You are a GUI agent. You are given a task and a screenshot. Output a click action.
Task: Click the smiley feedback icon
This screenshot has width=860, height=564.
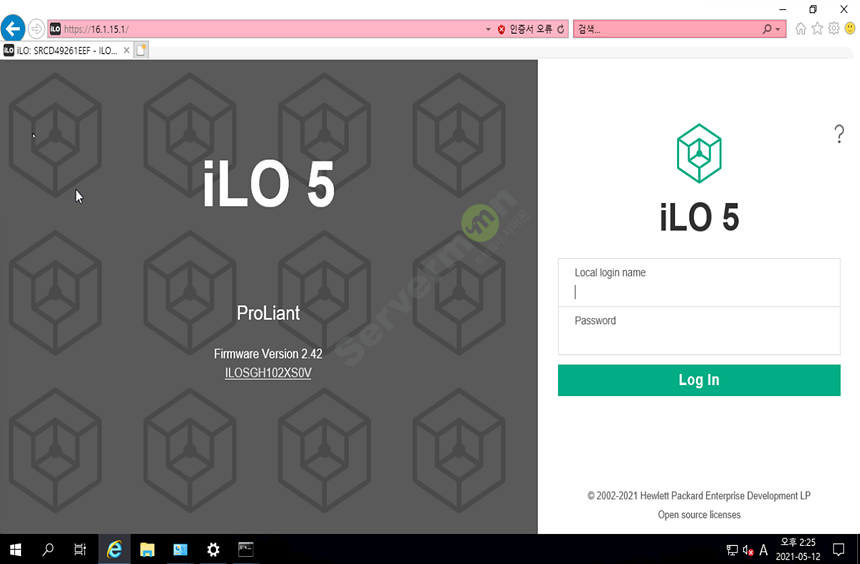pyautogui.click(x=850, y=29)
